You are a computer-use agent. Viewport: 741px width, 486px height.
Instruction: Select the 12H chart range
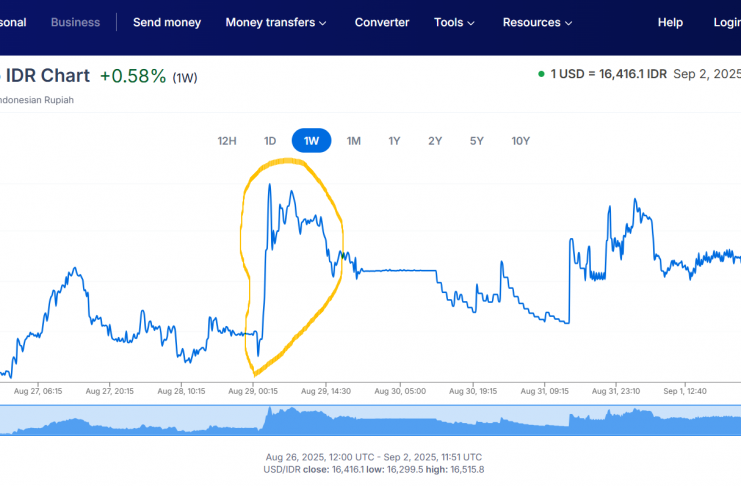(227, 141)
